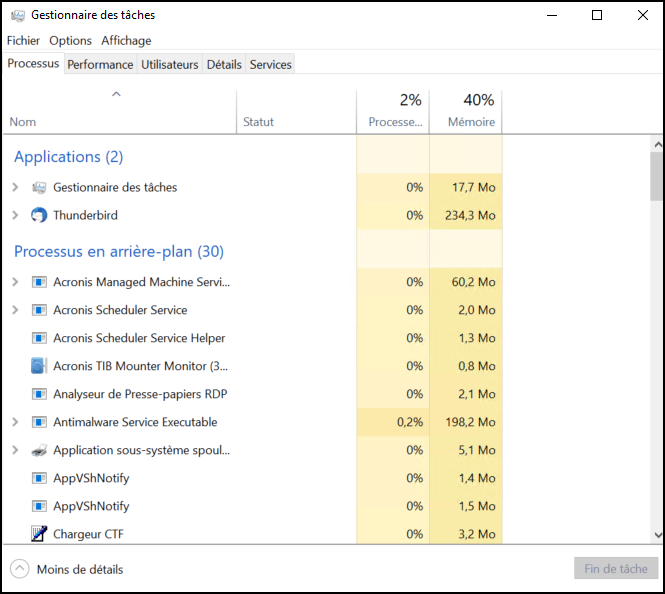The height and width of the screenshot is (594, 665).
Task: Expand the Acronis Managed Machine Service entry
Action: pyautogui.click(x=15, y=282)
